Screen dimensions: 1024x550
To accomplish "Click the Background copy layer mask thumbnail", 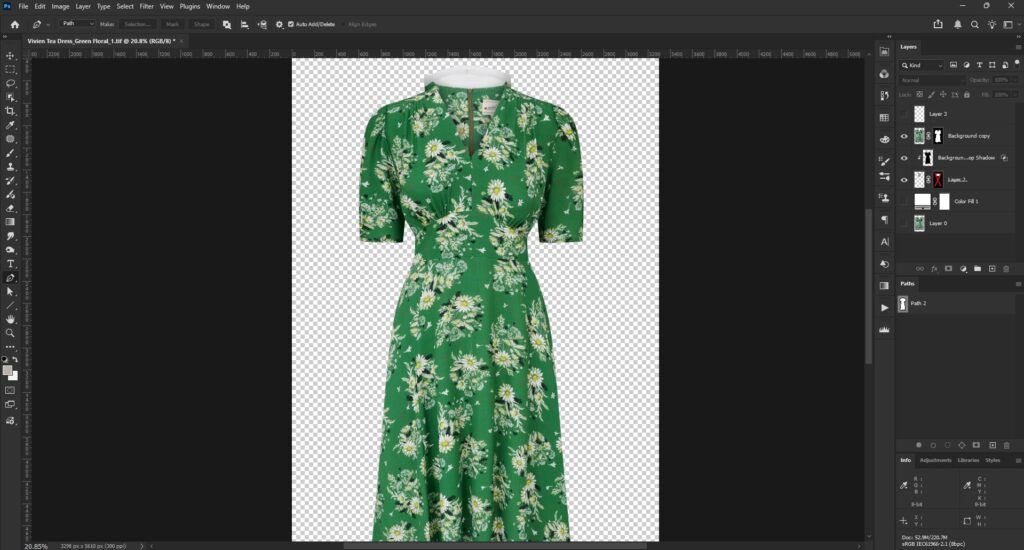I will 938,136.
